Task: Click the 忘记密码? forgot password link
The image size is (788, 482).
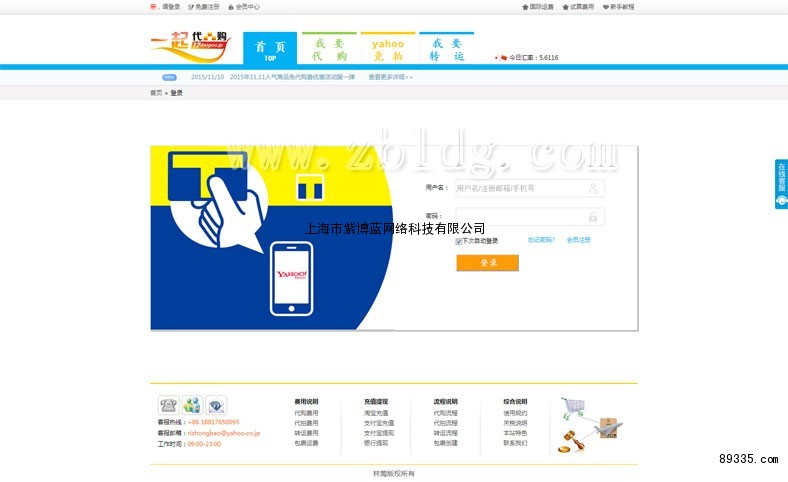Action: (x=541, y=240)
